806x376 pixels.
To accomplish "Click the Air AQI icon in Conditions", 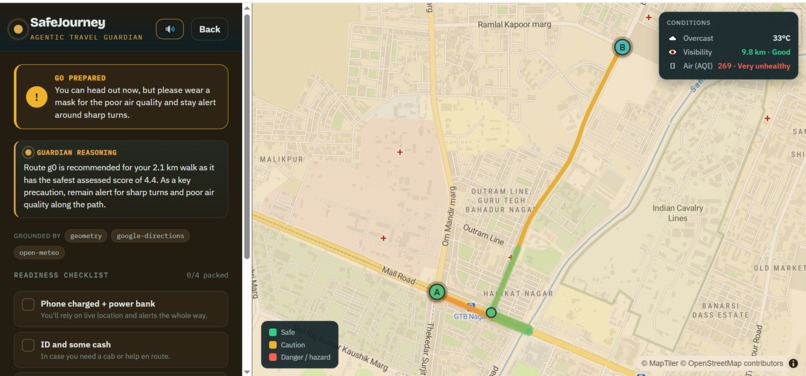I will point(672,66).
